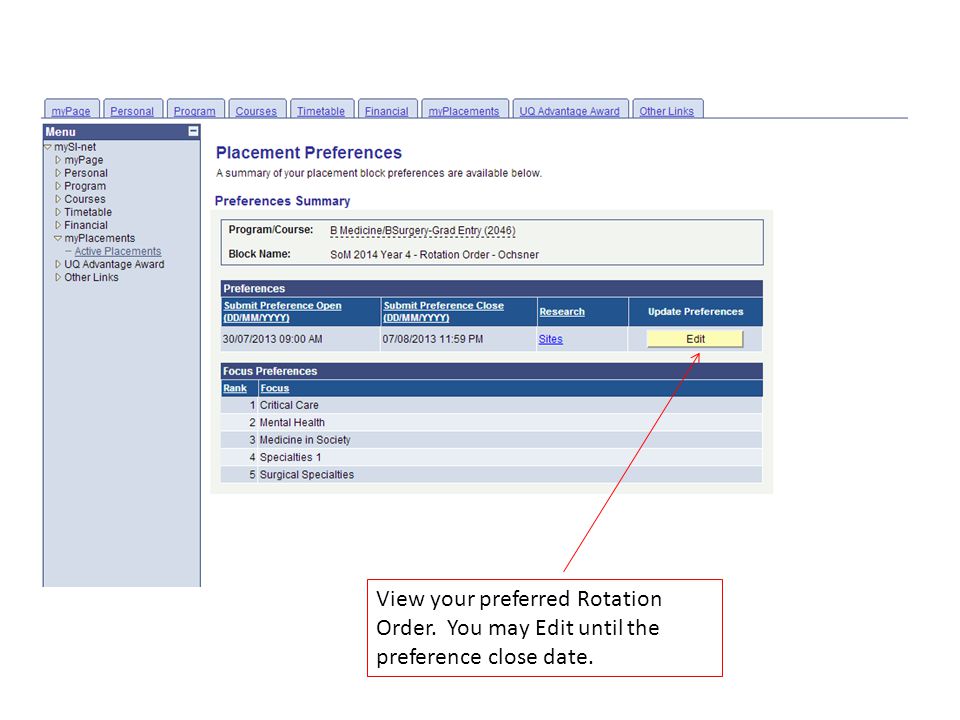The width and height of the screenshot is (960, 720).
Task: Collapse the myPlacements tree triangle
Action: (x=58, y=238)
